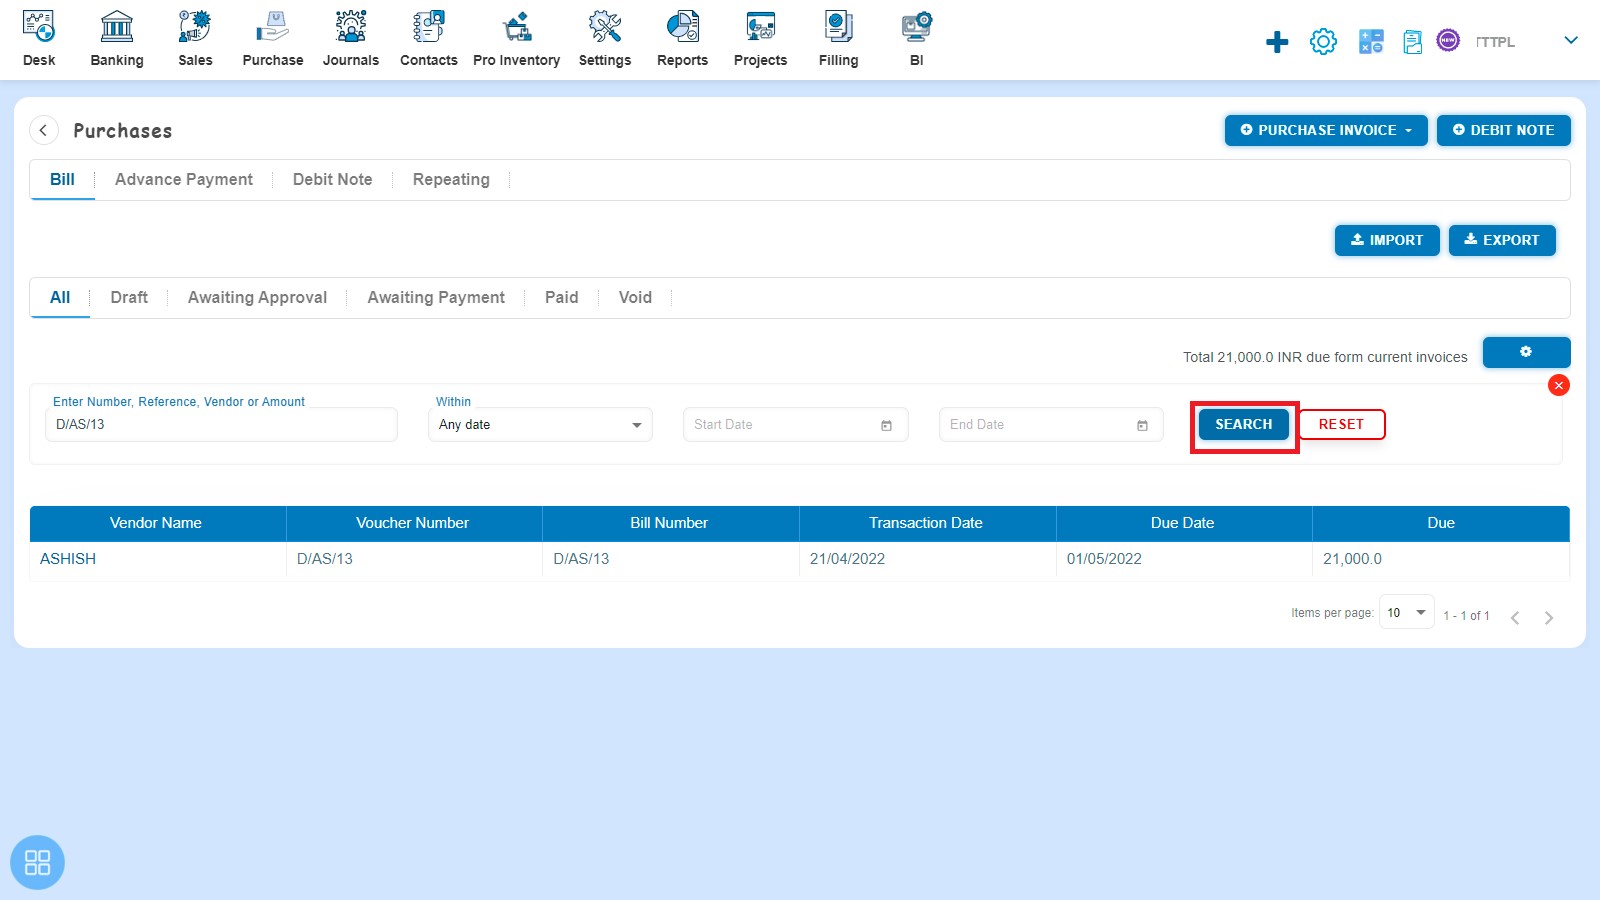1600x900 pixels.
Task: Open the BI dashboard icon
Action: pyautogui.click(x=917, y=27)
